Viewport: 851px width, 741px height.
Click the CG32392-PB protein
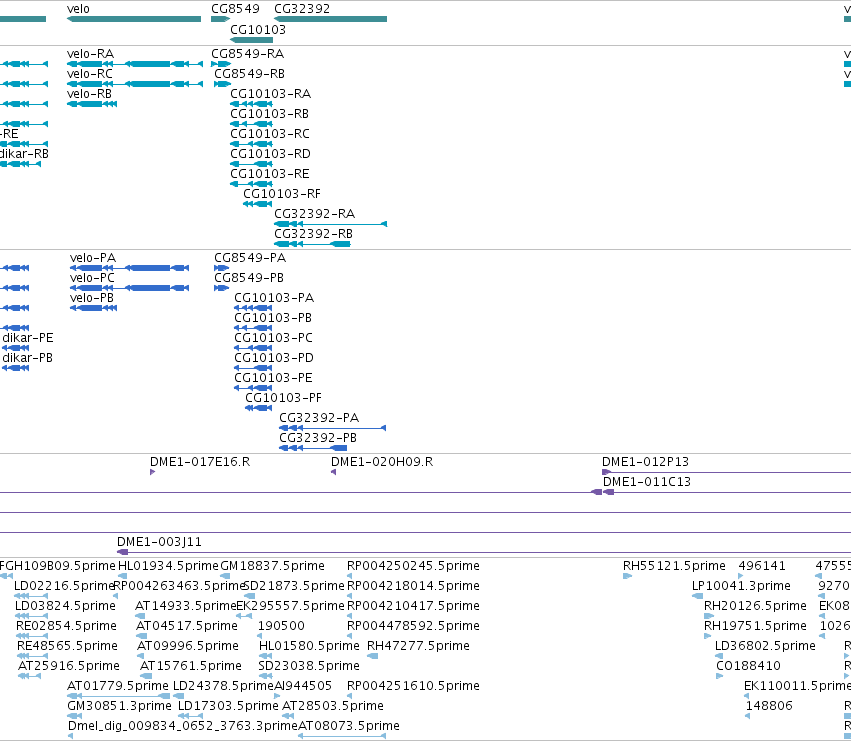pyautogui.click(x=313, y=448)
